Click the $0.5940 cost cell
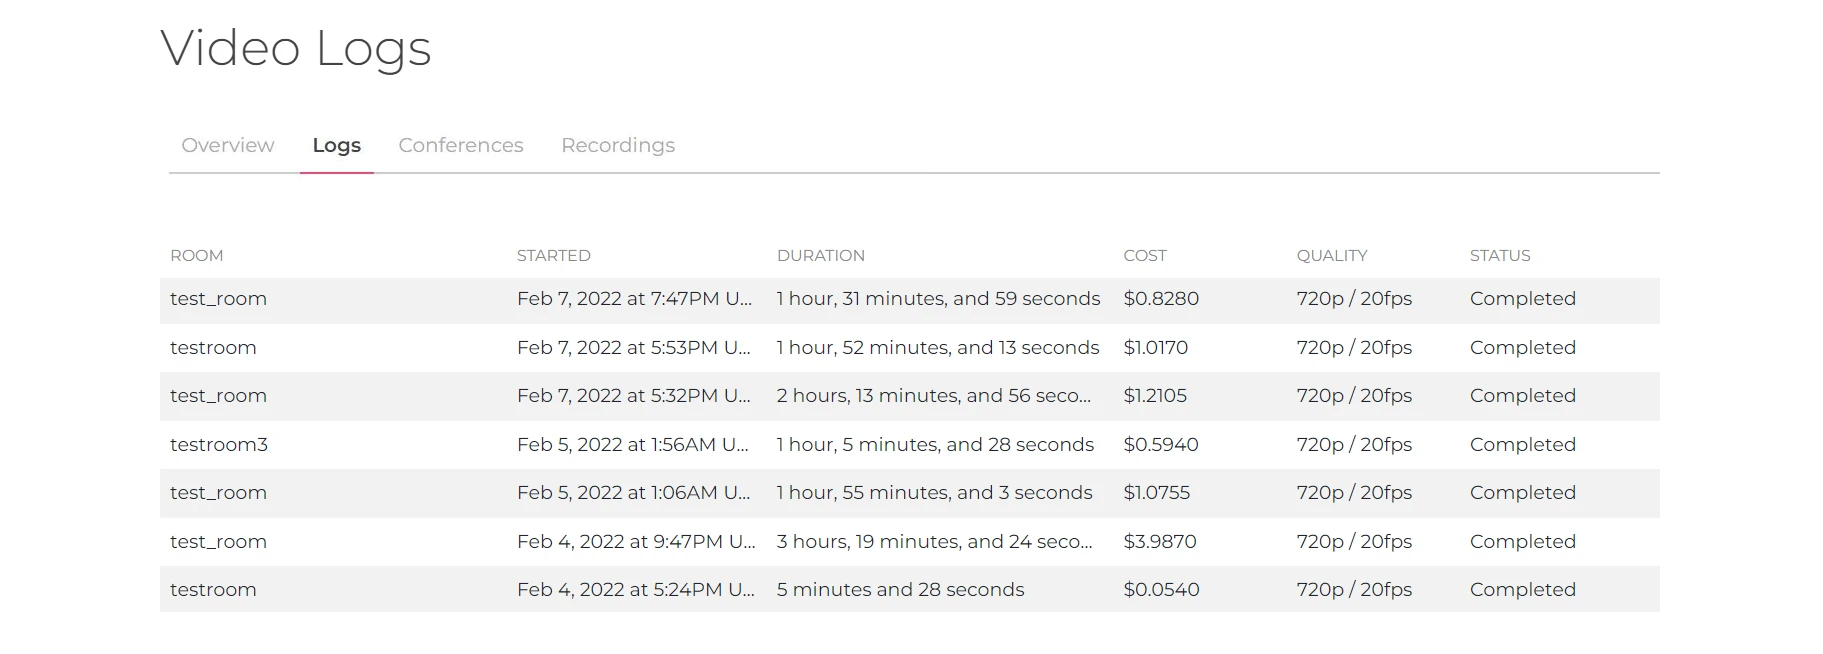This screenshot has width=1823, height=654. (1160, 445)
